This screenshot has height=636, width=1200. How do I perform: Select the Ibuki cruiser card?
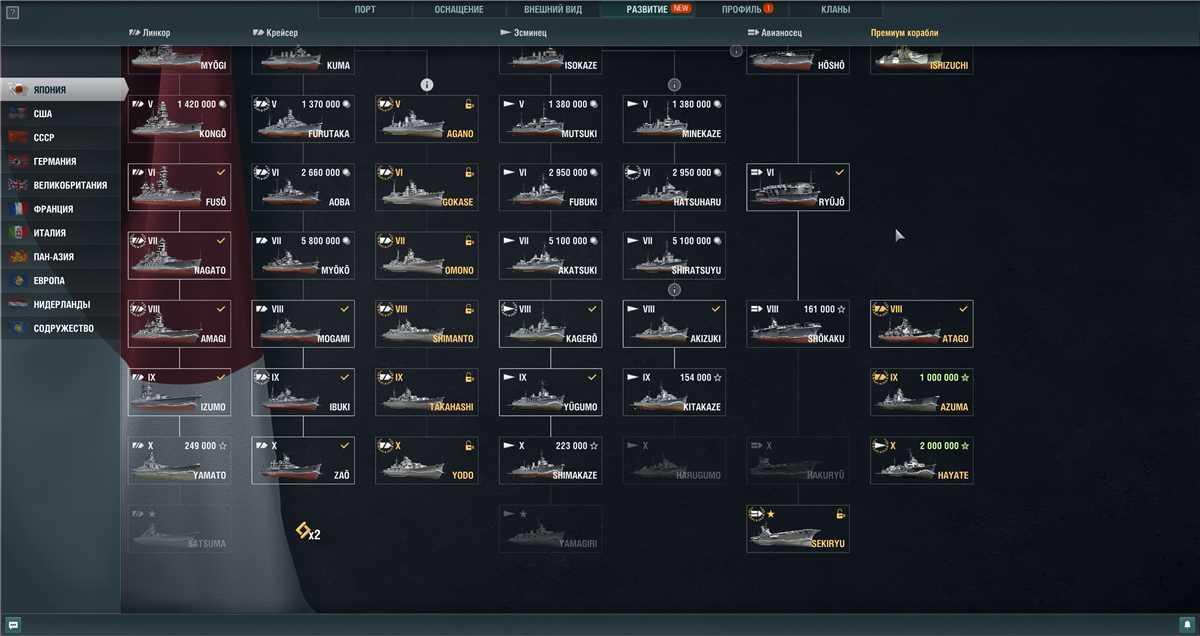click(x=303, y=392)
